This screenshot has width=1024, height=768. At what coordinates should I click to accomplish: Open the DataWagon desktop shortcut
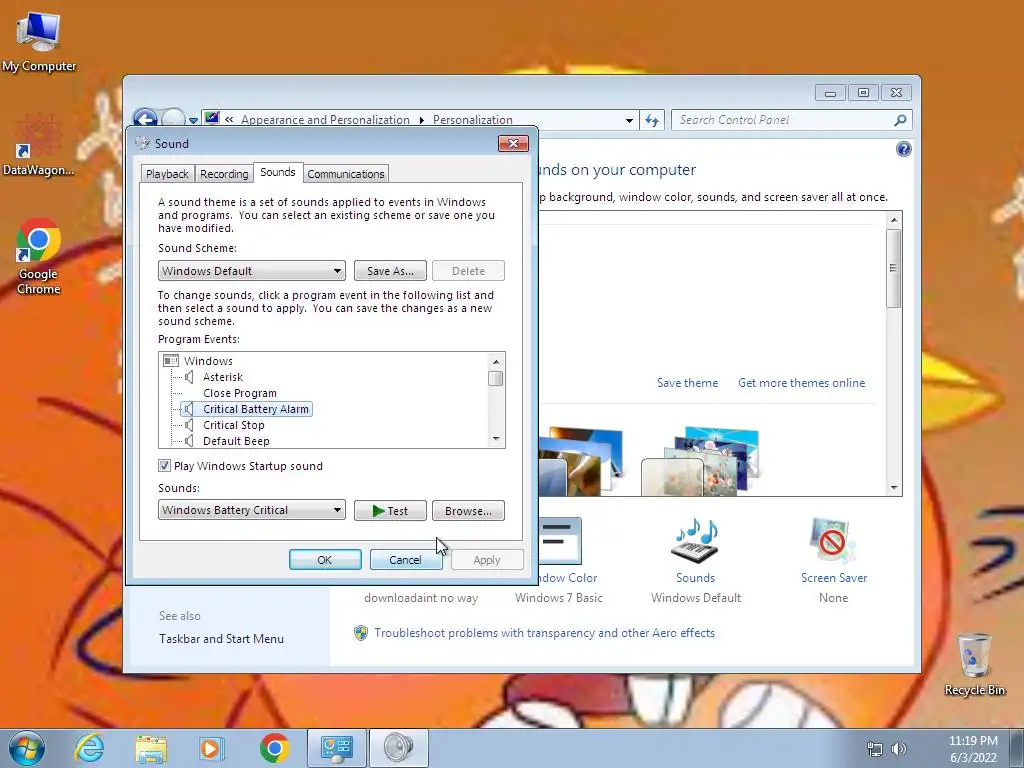point(39,145)
